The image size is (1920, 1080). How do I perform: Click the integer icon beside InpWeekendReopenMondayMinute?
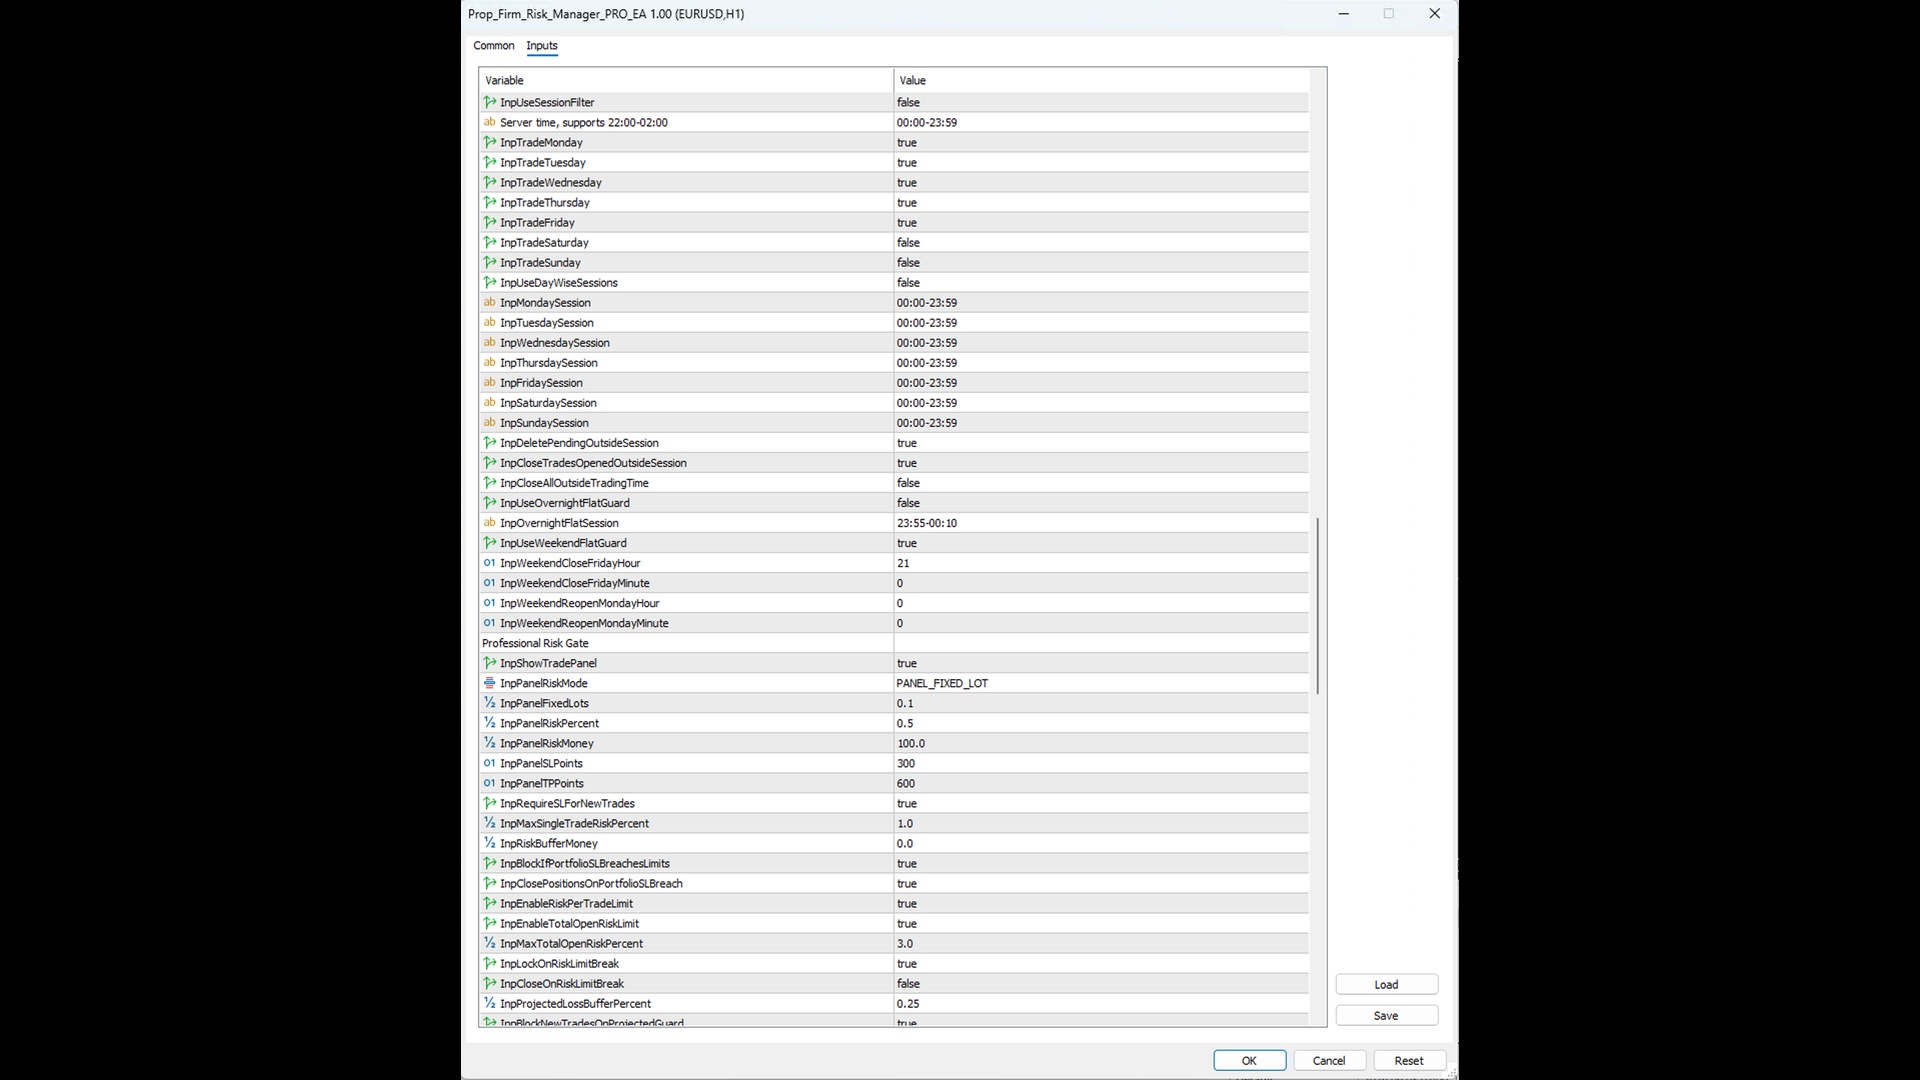pos(490,623)
